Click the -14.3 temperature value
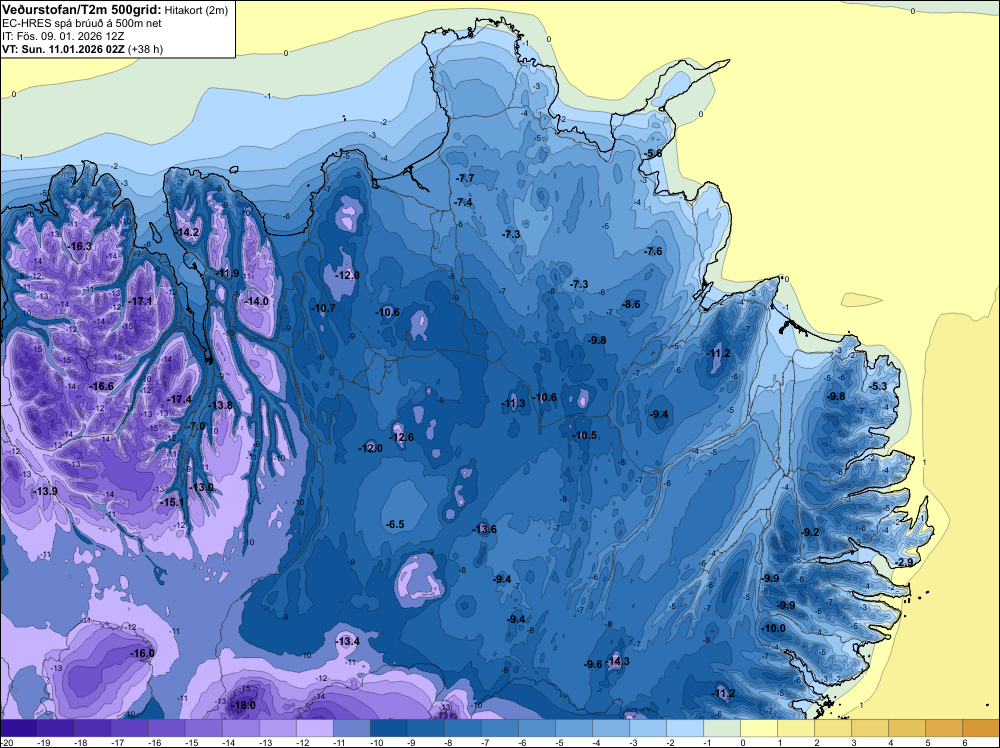 pos(617,662)
